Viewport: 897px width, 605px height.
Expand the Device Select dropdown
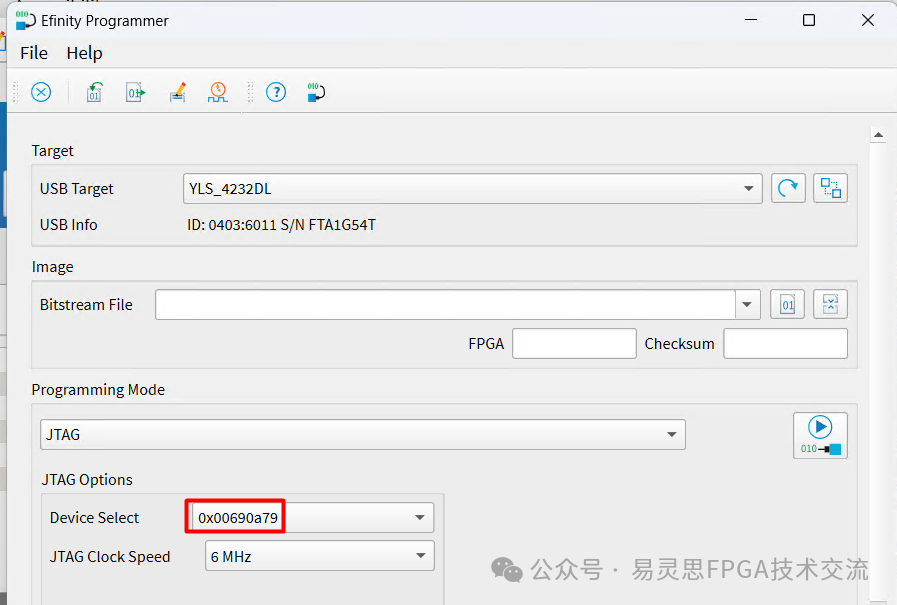pyautogui.click(x=420, y=518)
